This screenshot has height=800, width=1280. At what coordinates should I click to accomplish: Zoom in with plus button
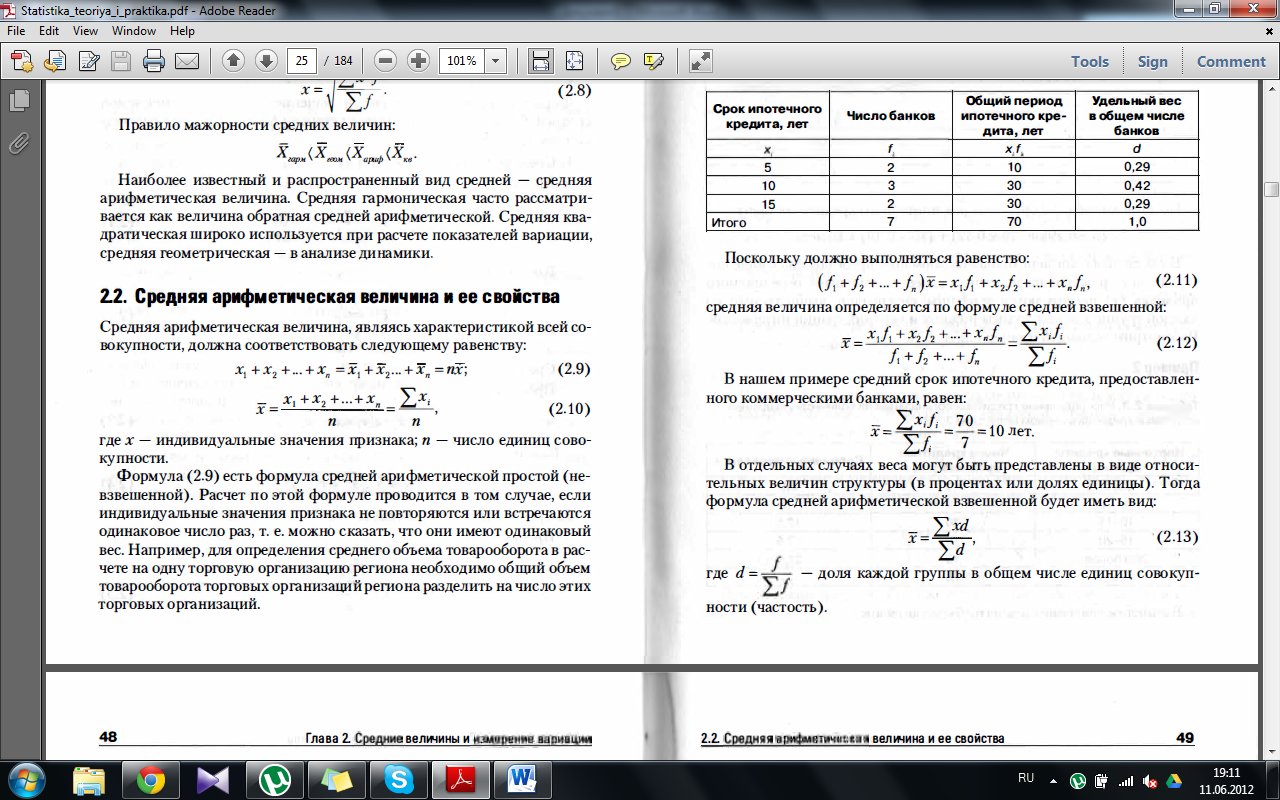pyautogui.click(x=418, y=61)
